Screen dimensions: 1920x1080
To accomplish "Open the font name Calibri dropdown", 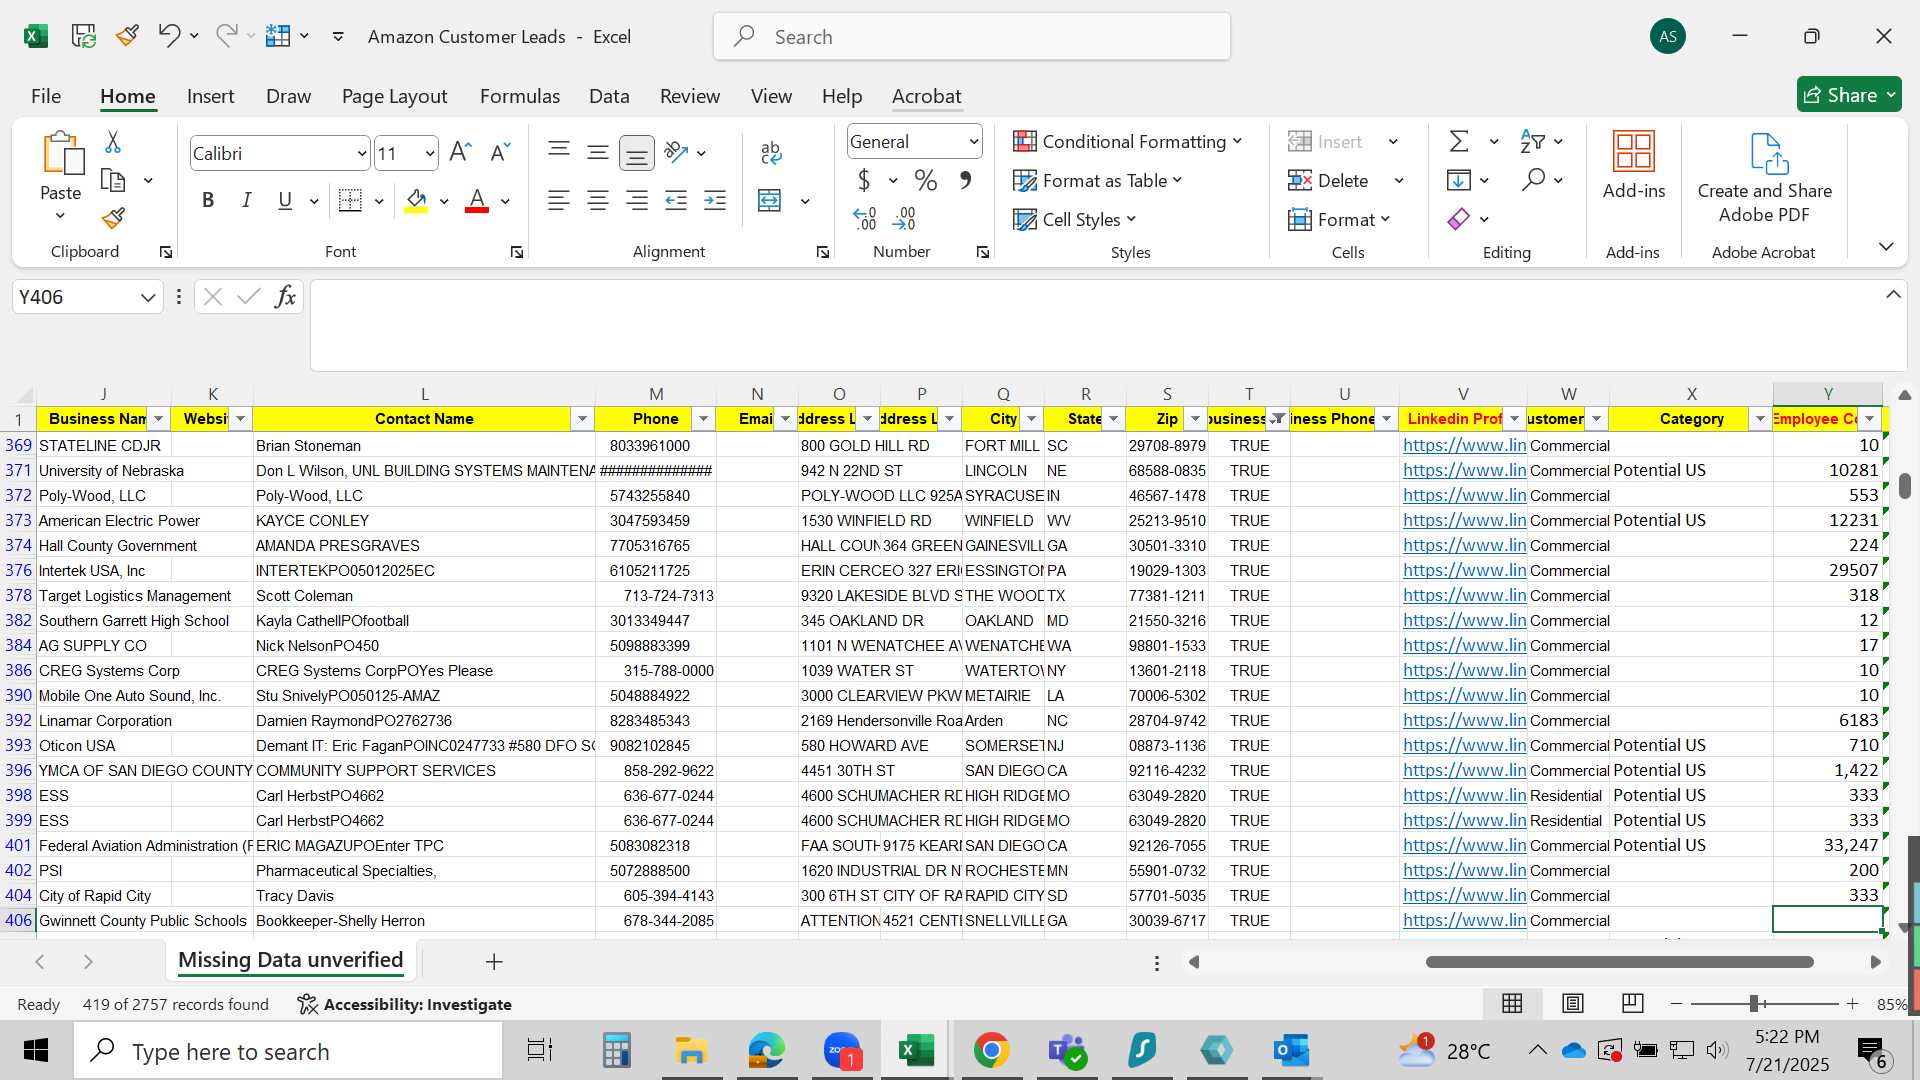I will [361, 153].
